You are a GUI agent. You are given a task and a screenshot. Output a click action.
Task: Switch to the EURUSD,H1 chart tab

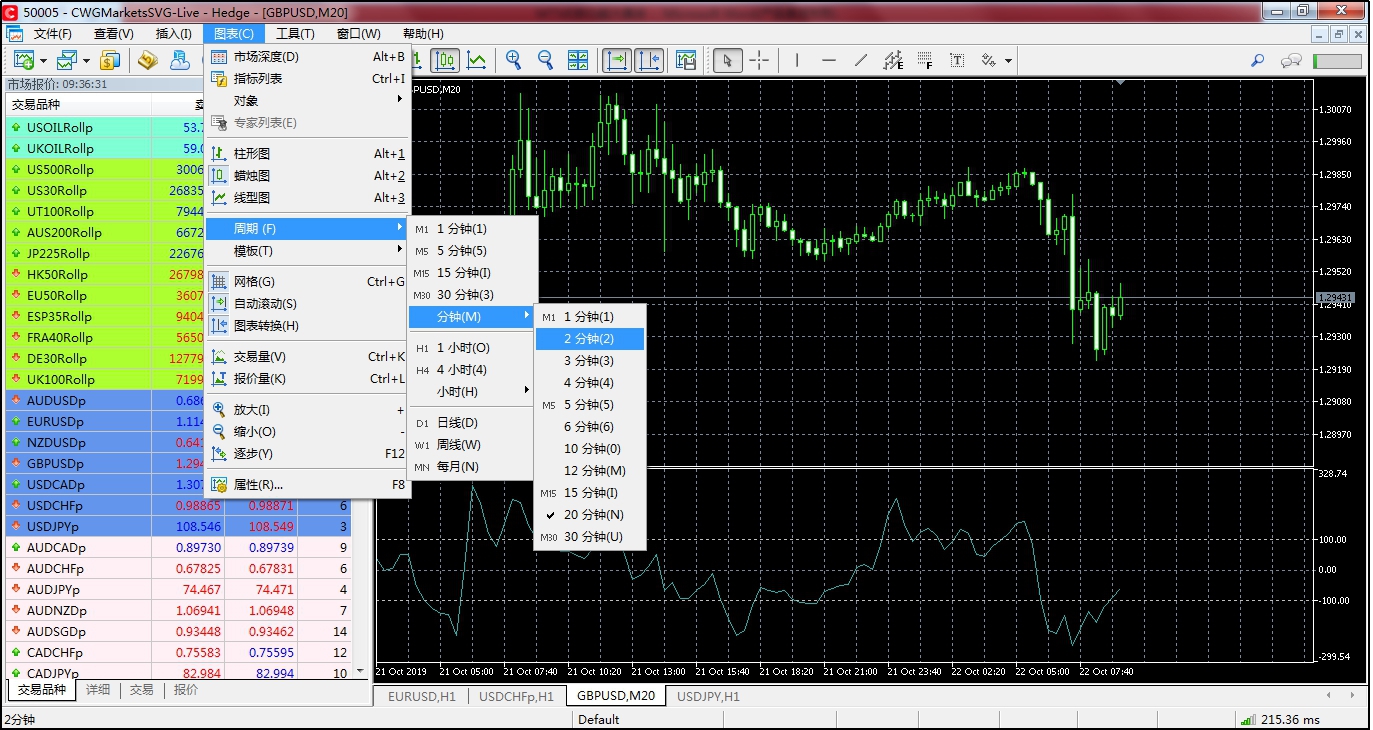click(x=421, y=696)
